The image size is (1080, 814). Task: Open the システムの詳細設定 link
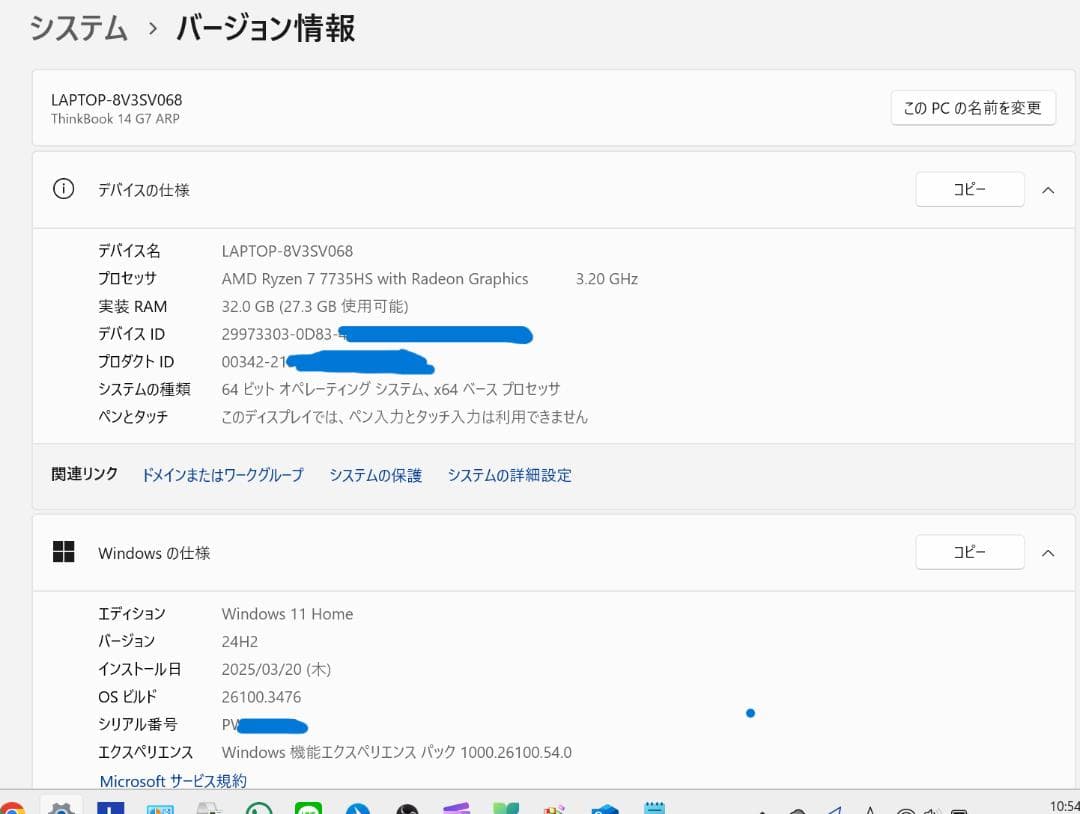tap(510, 475)
